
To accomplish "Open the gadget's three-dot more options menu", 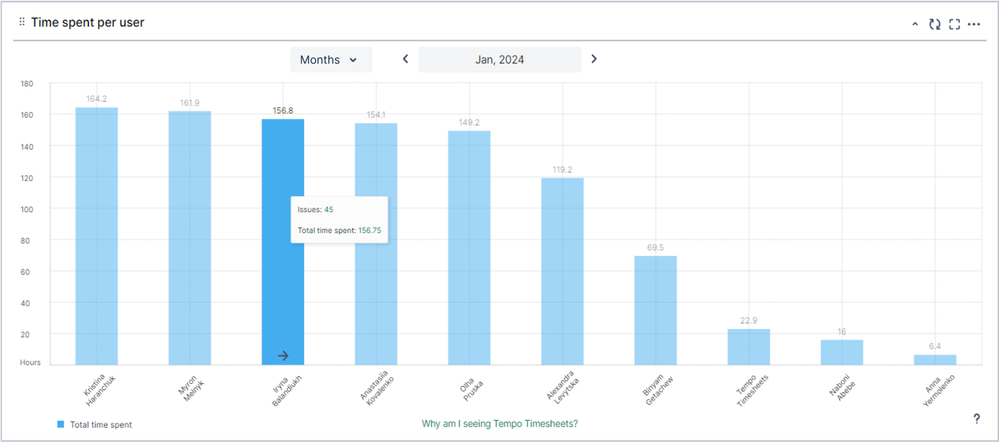I will [x=974, y=24].
